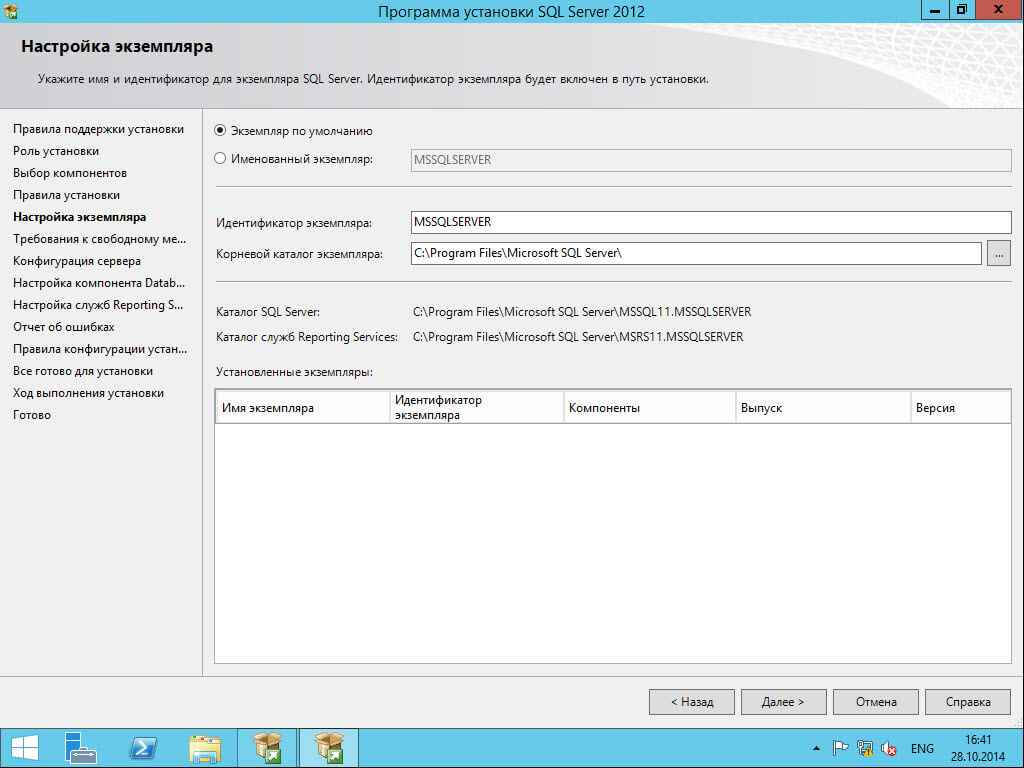This screenshot has height=768, width=1024.
Task: Click the named instance MSSQLSERVER field
Action: pos(711,160)
